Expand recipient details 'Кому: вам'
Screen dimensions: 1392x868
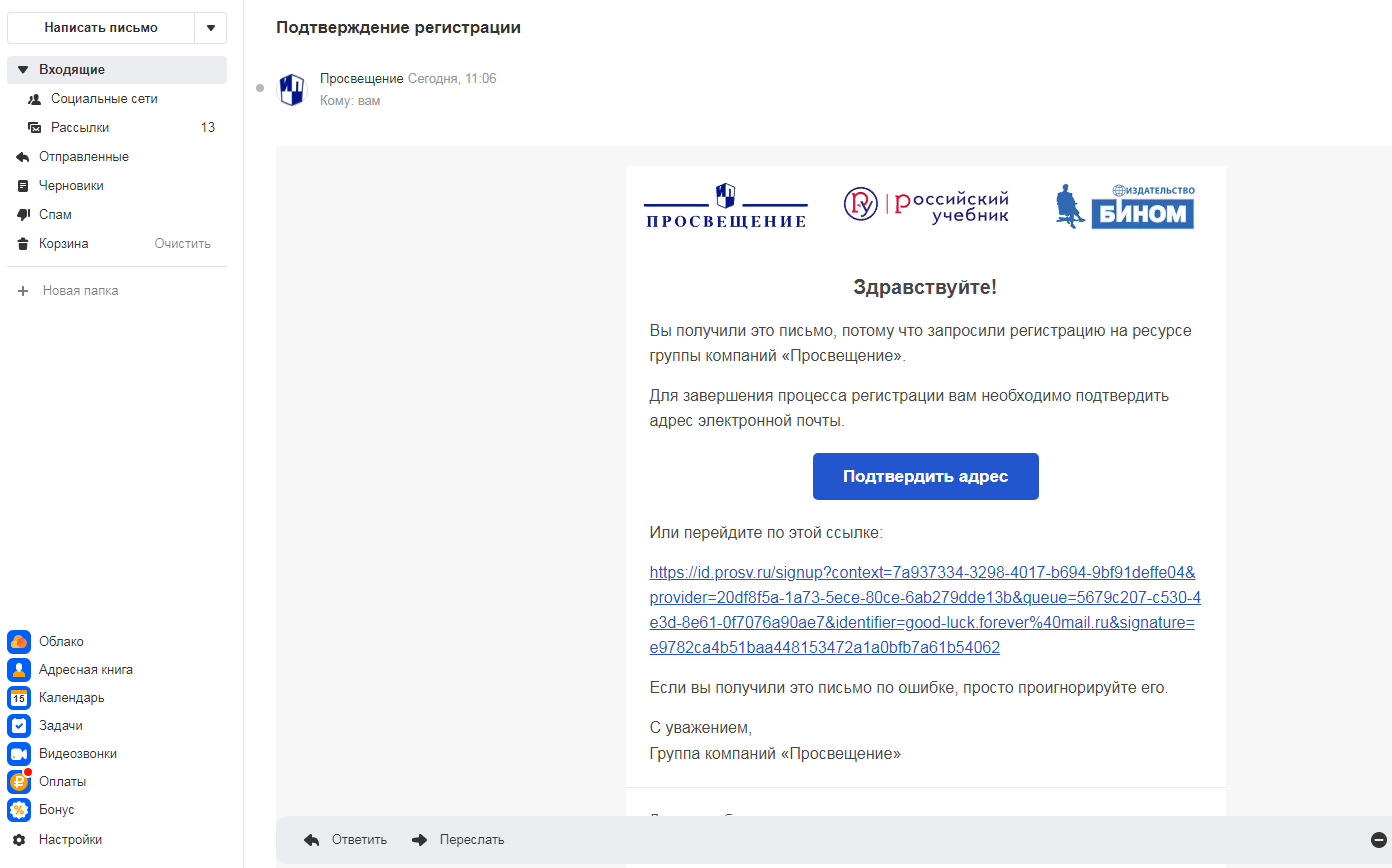point(350,101)
